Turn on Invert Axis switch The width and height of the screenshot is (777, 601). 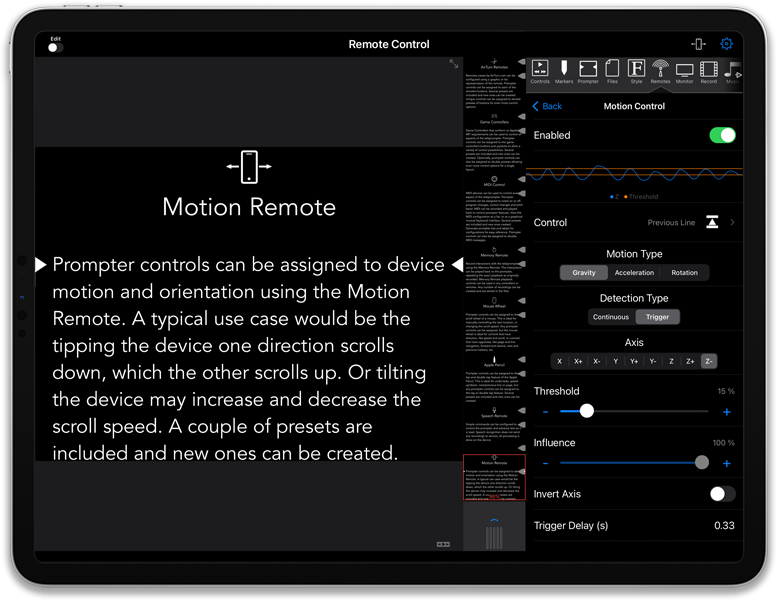[722, 493]
